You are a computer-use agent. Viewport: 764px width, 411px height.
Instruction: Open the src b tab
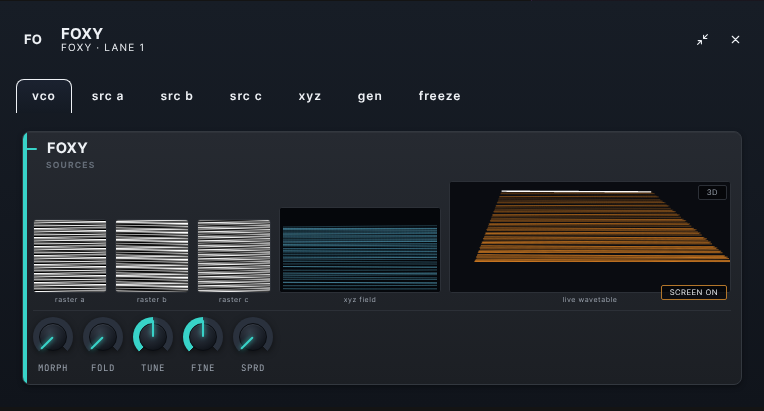point(177,96)
